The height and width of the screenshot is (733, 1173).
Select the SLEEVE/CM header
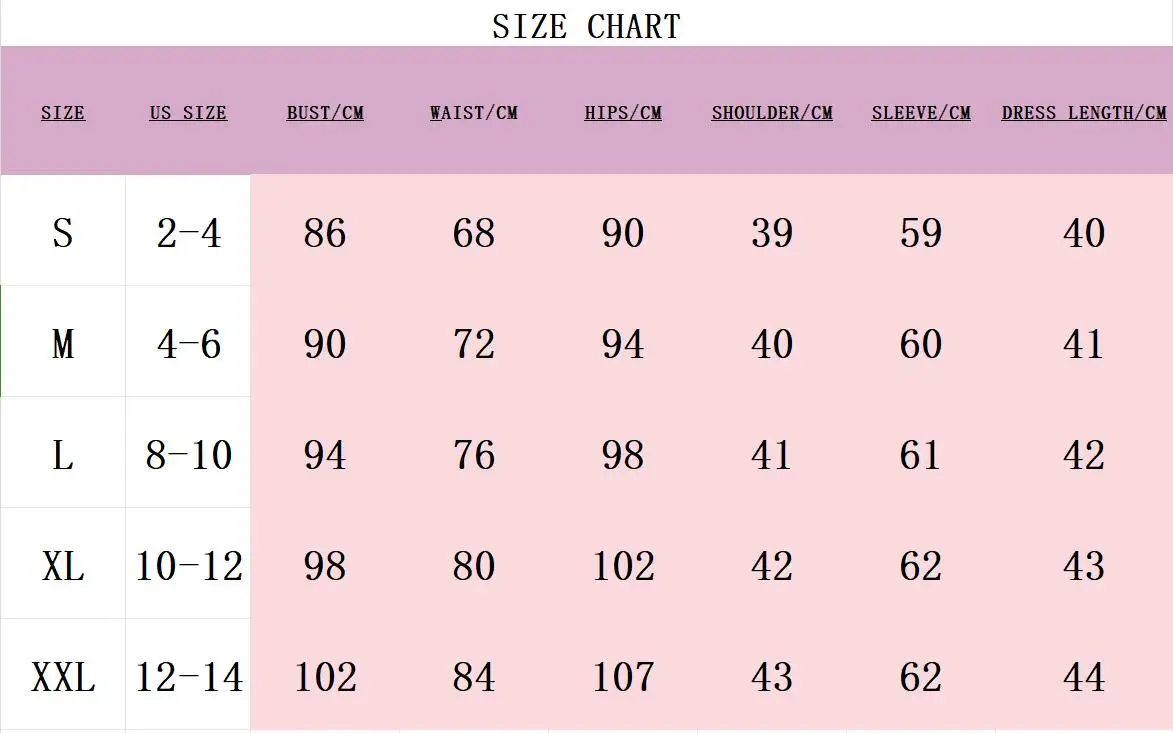tap(921, 113)
